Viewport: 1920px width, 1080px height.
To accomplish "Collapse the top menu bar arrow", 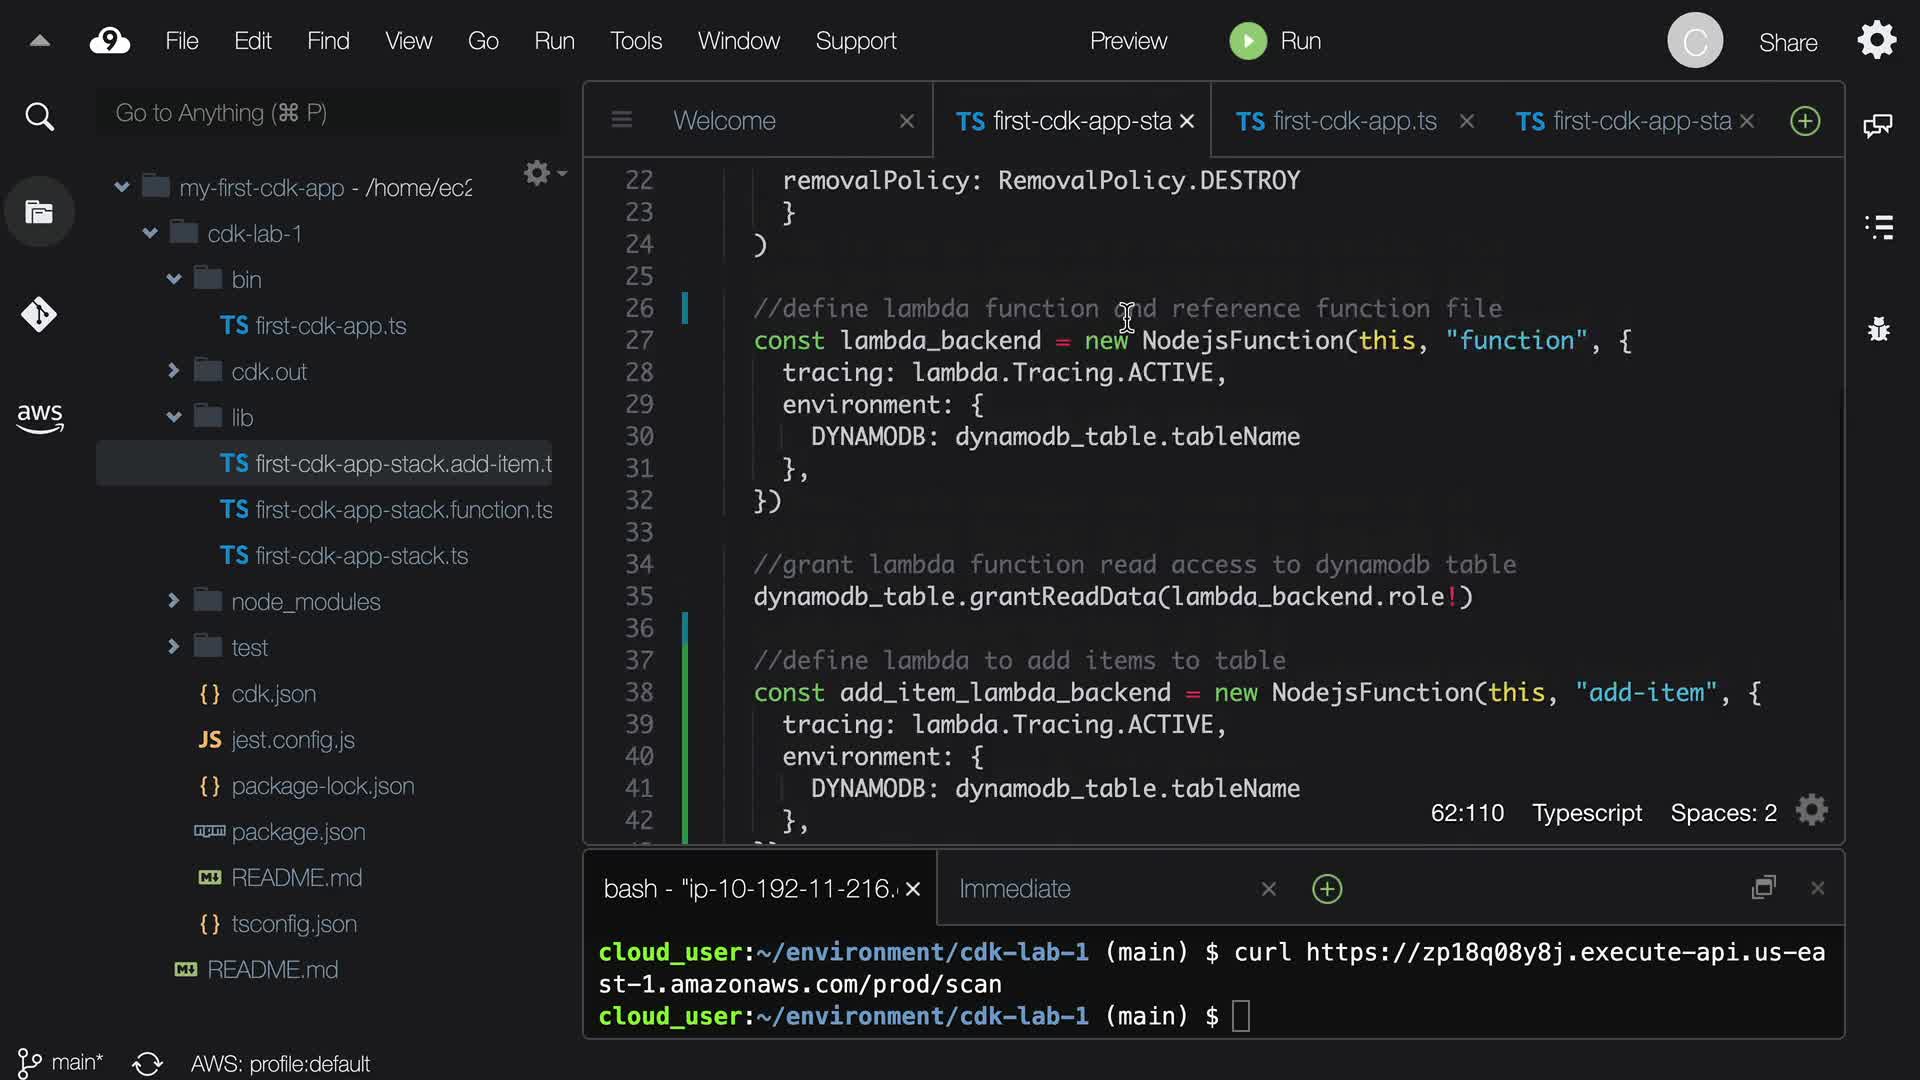I will tap(40, 41).
